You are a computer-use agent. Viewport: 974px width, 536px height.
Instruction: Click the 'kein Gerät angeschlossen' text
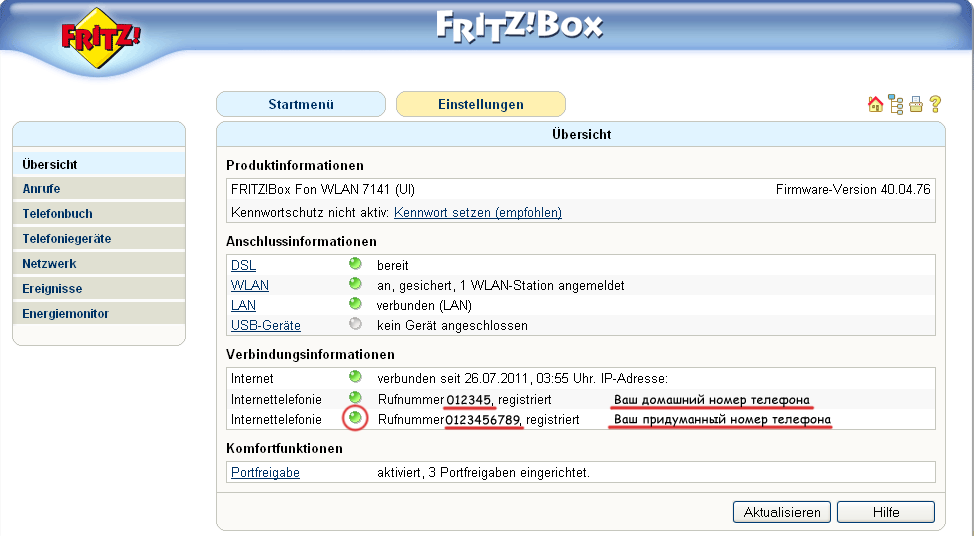point(452,325)
